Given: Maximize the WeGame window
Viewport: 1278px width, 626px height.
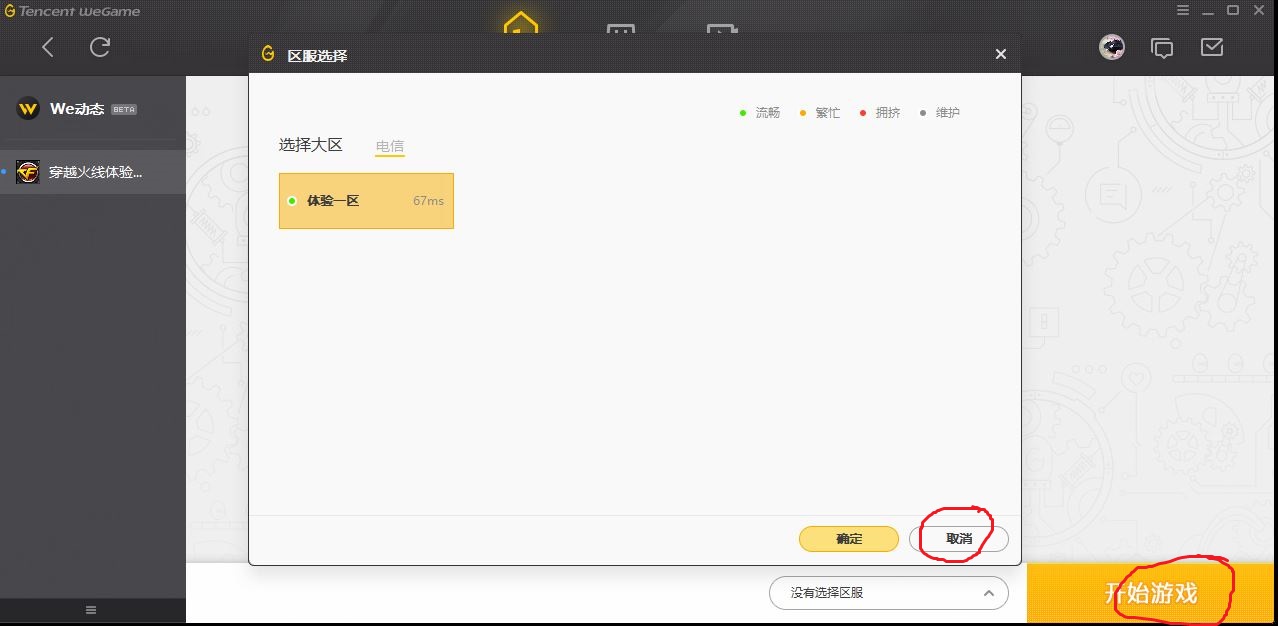Looking at the screenshot, I should click(x=1233, y=10).
